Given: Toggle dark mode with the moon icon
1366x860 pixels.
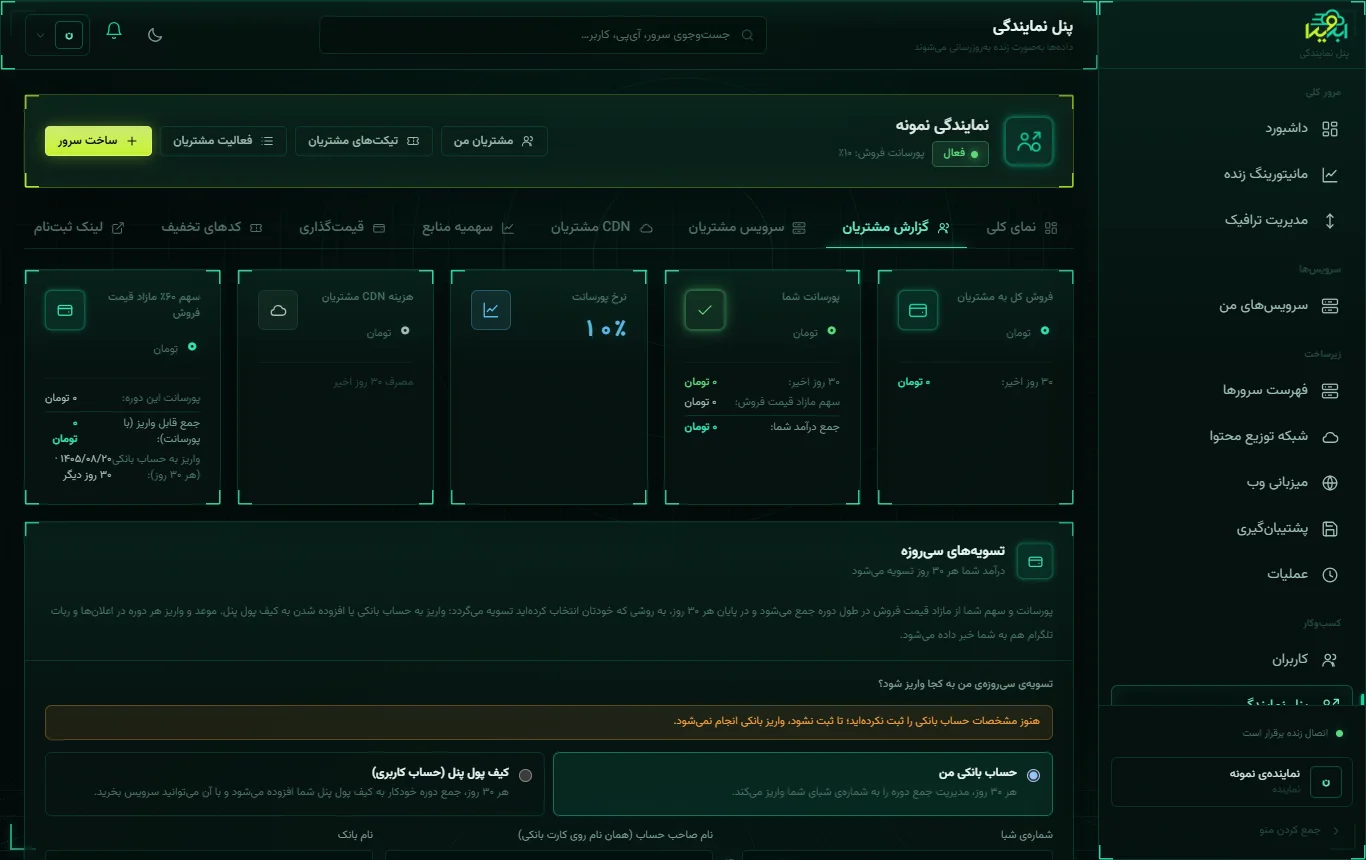Looking at the screenshot, I should 155,35.
